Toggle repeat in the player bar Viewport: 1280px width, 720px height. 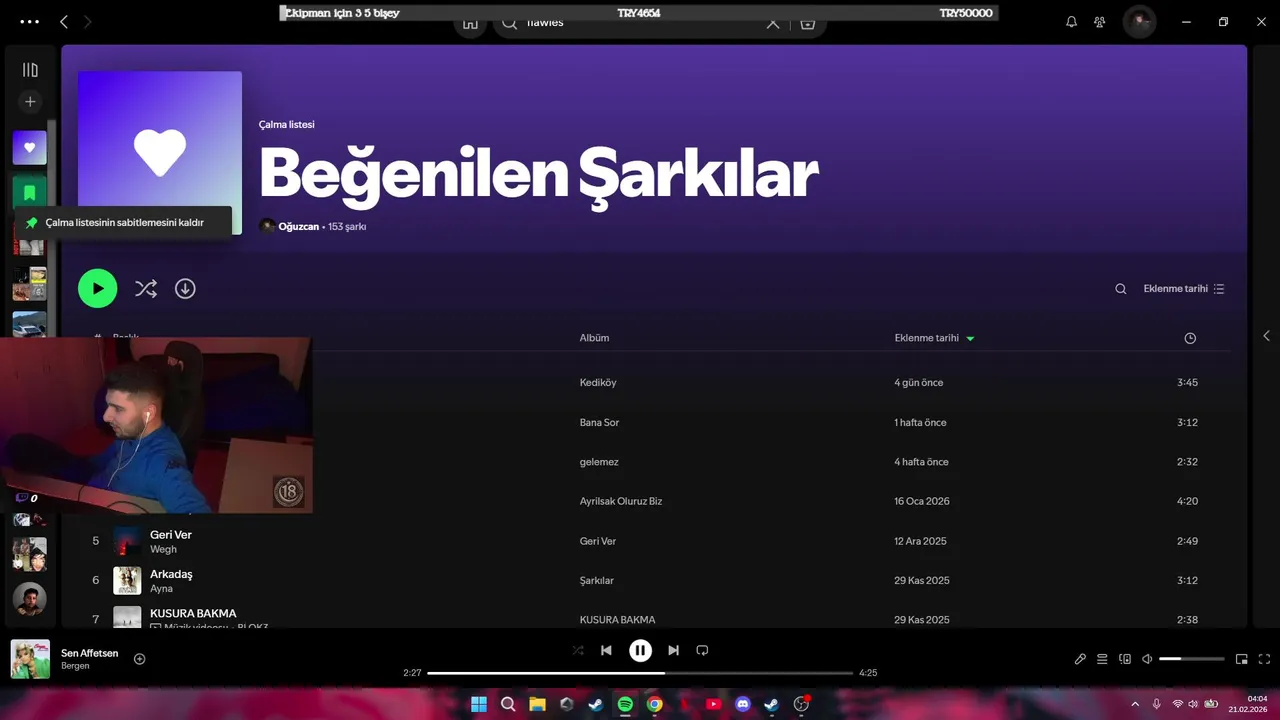[x=702, y=650]
